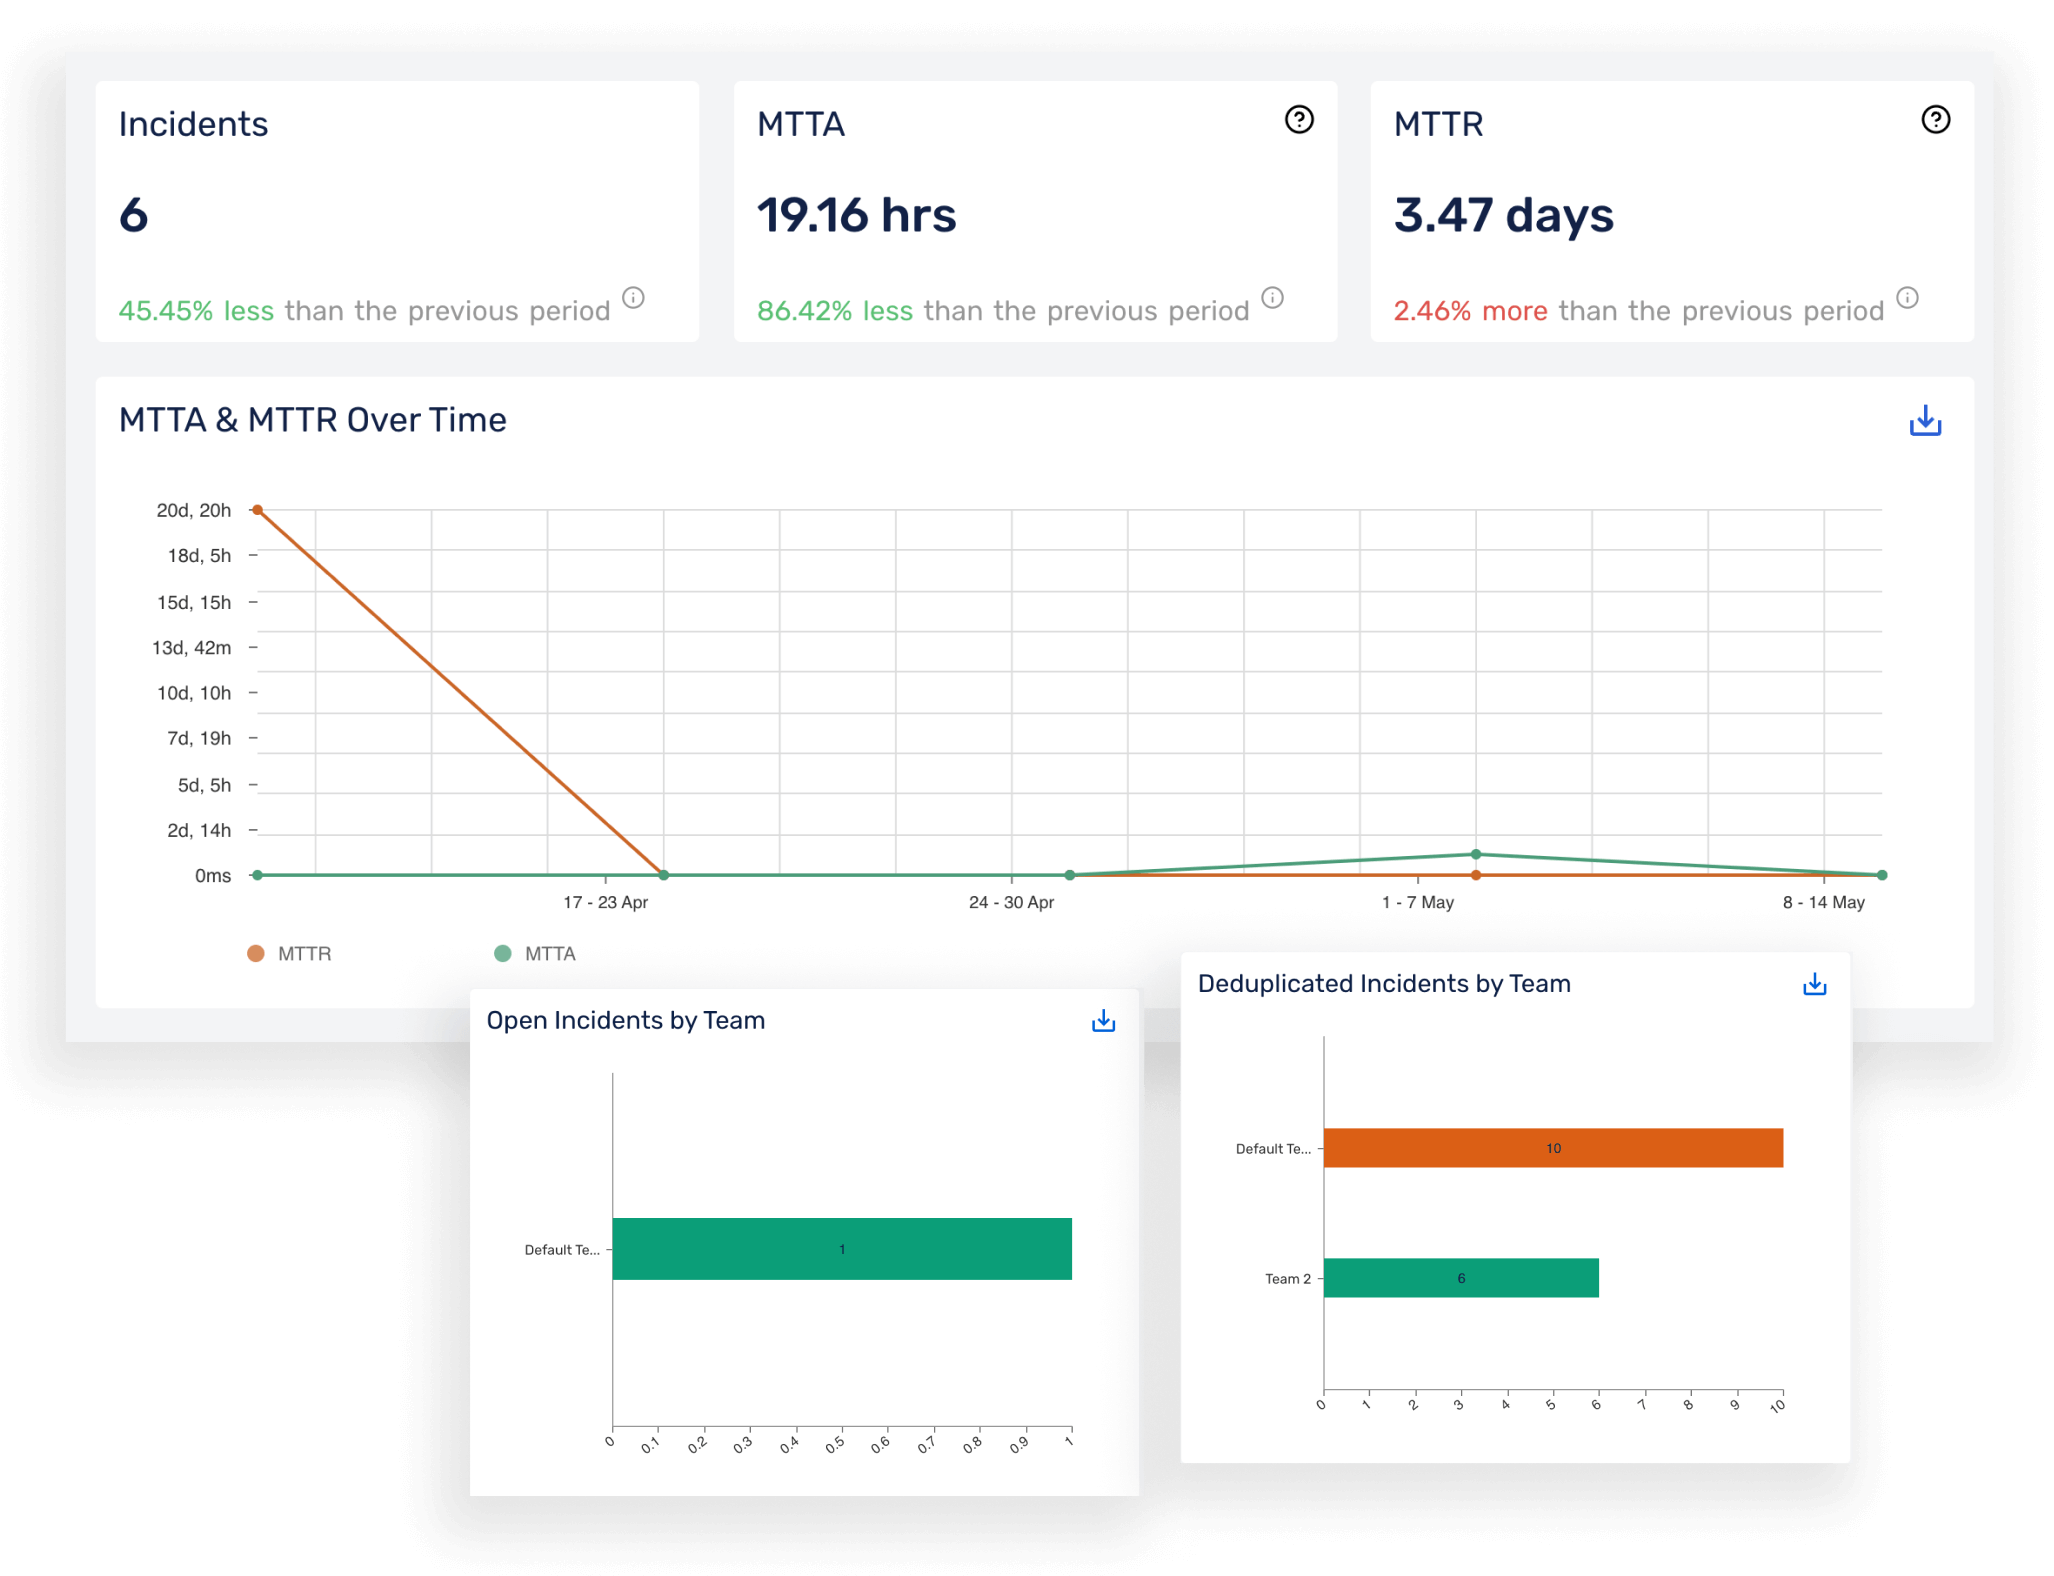Click the '20d, 20h' y-axis label
Screen dimensions: 2054x1576
(x=193, y=510)
